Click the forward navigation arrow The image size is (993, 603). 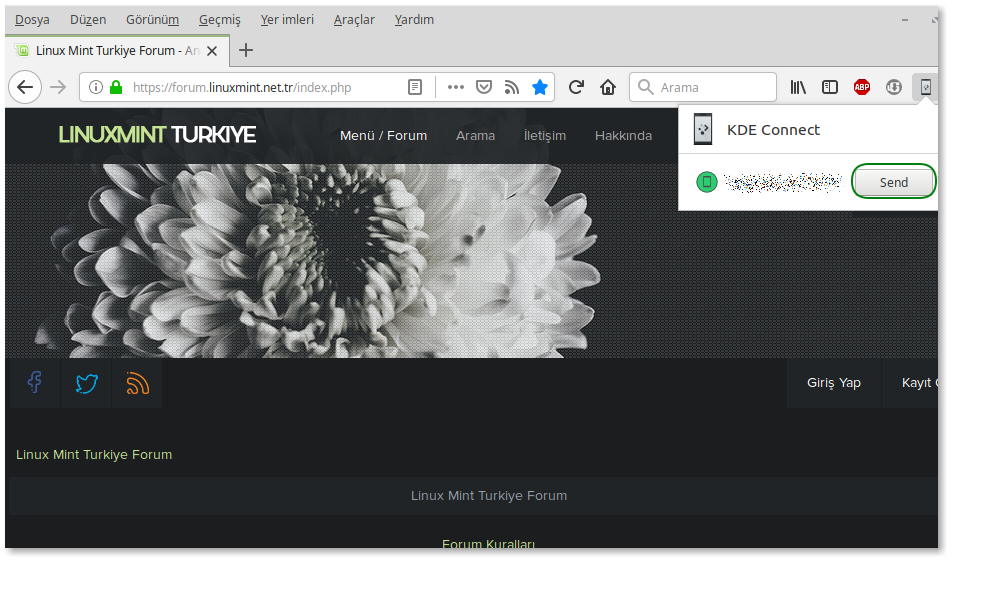pyautogui.click(x=58, y=87)
